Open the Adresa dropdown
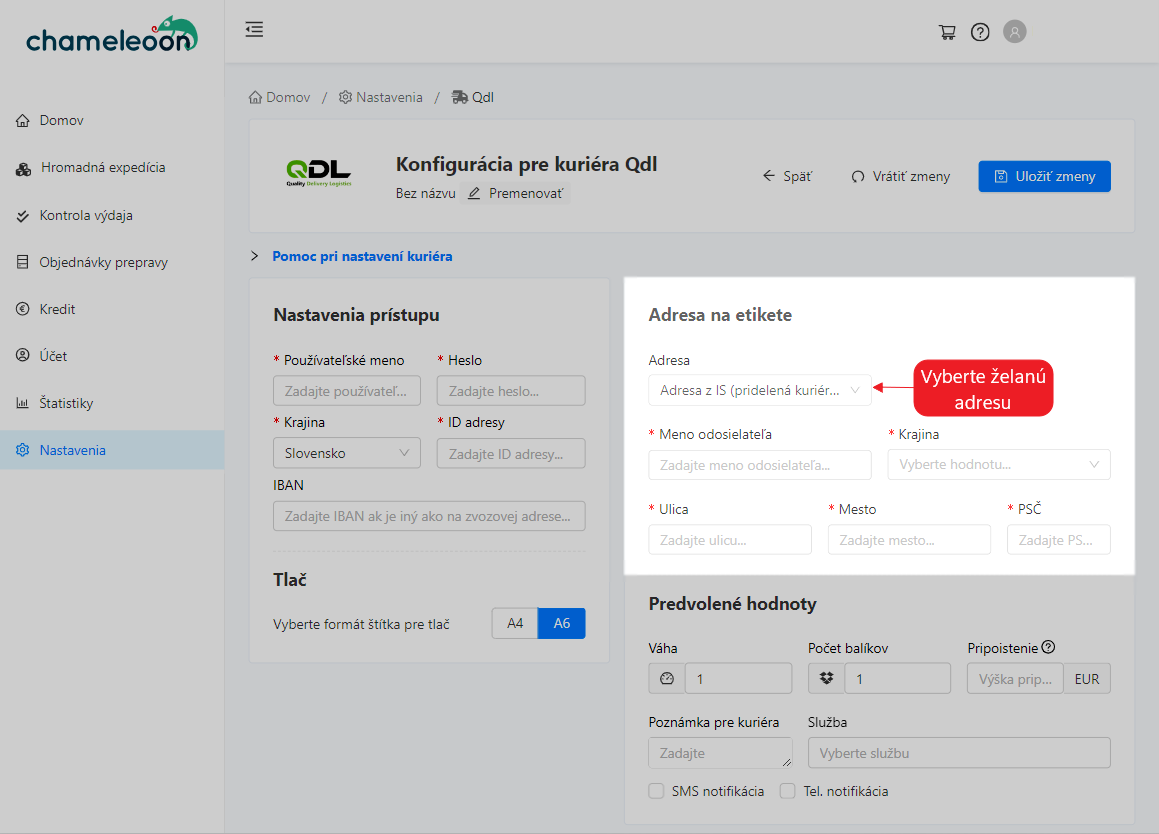 pyautogui.click(x=759, y=391)
